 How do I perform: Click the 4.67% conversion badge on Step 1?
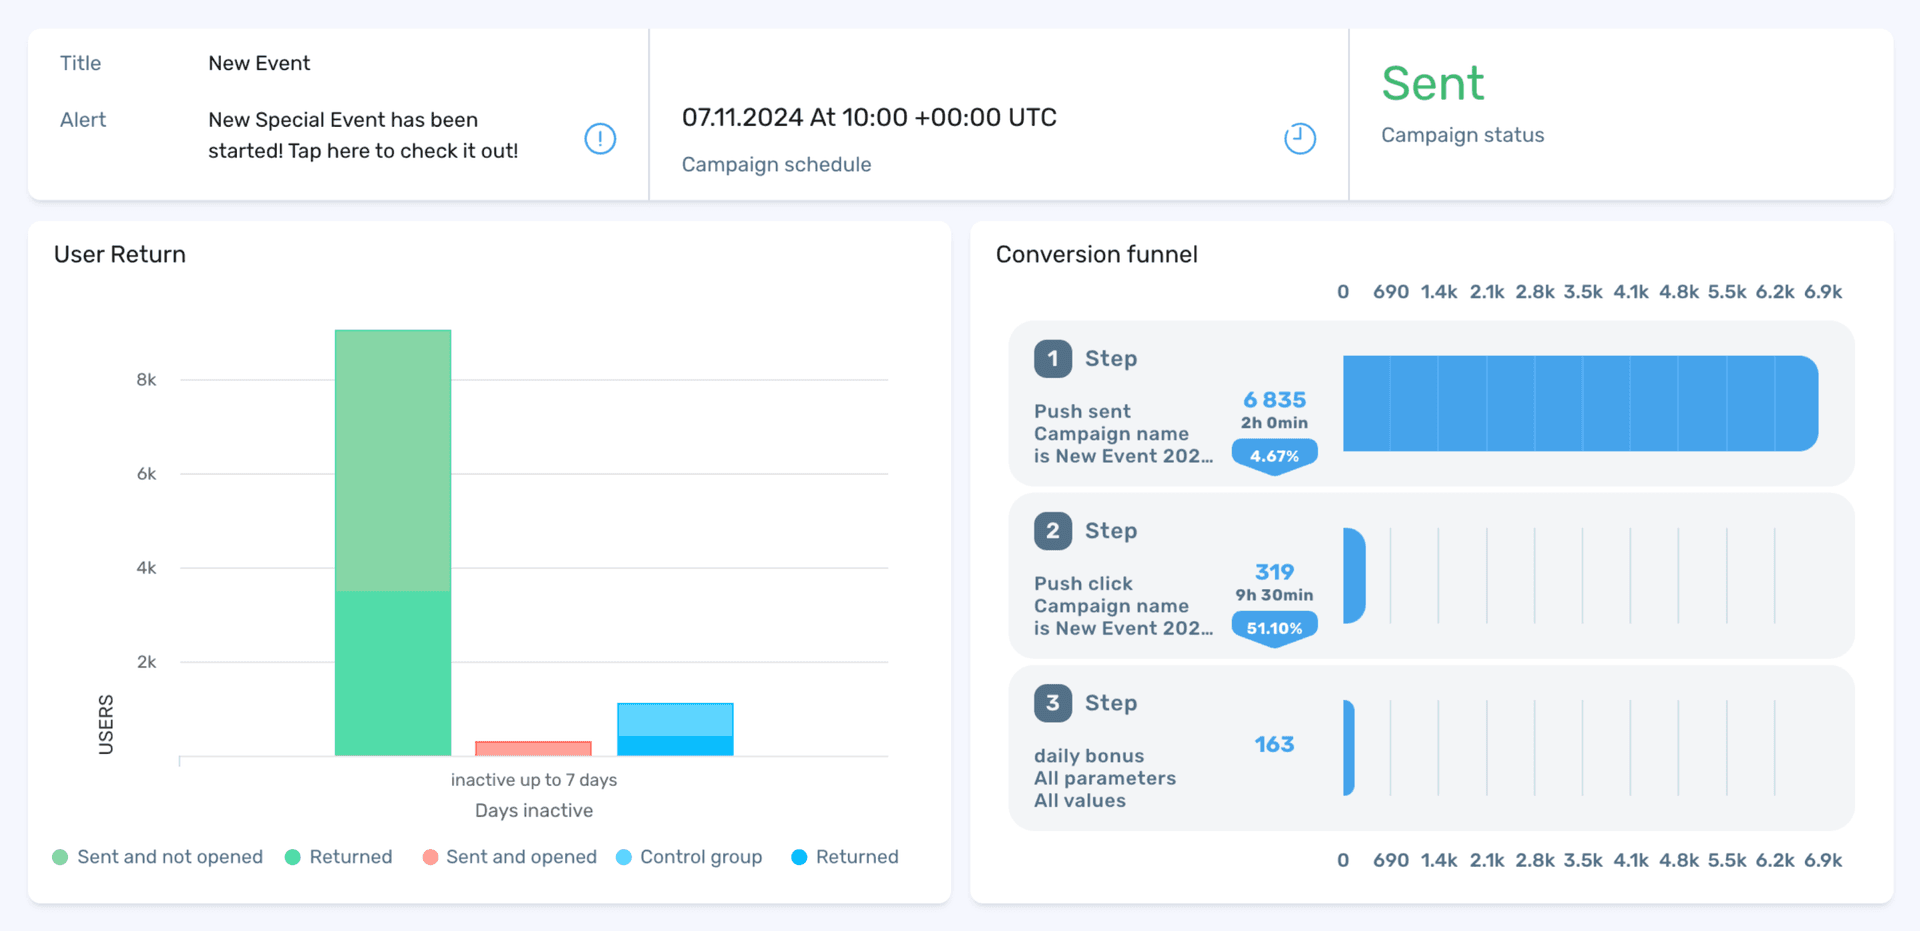click(x=1274, y=455)
